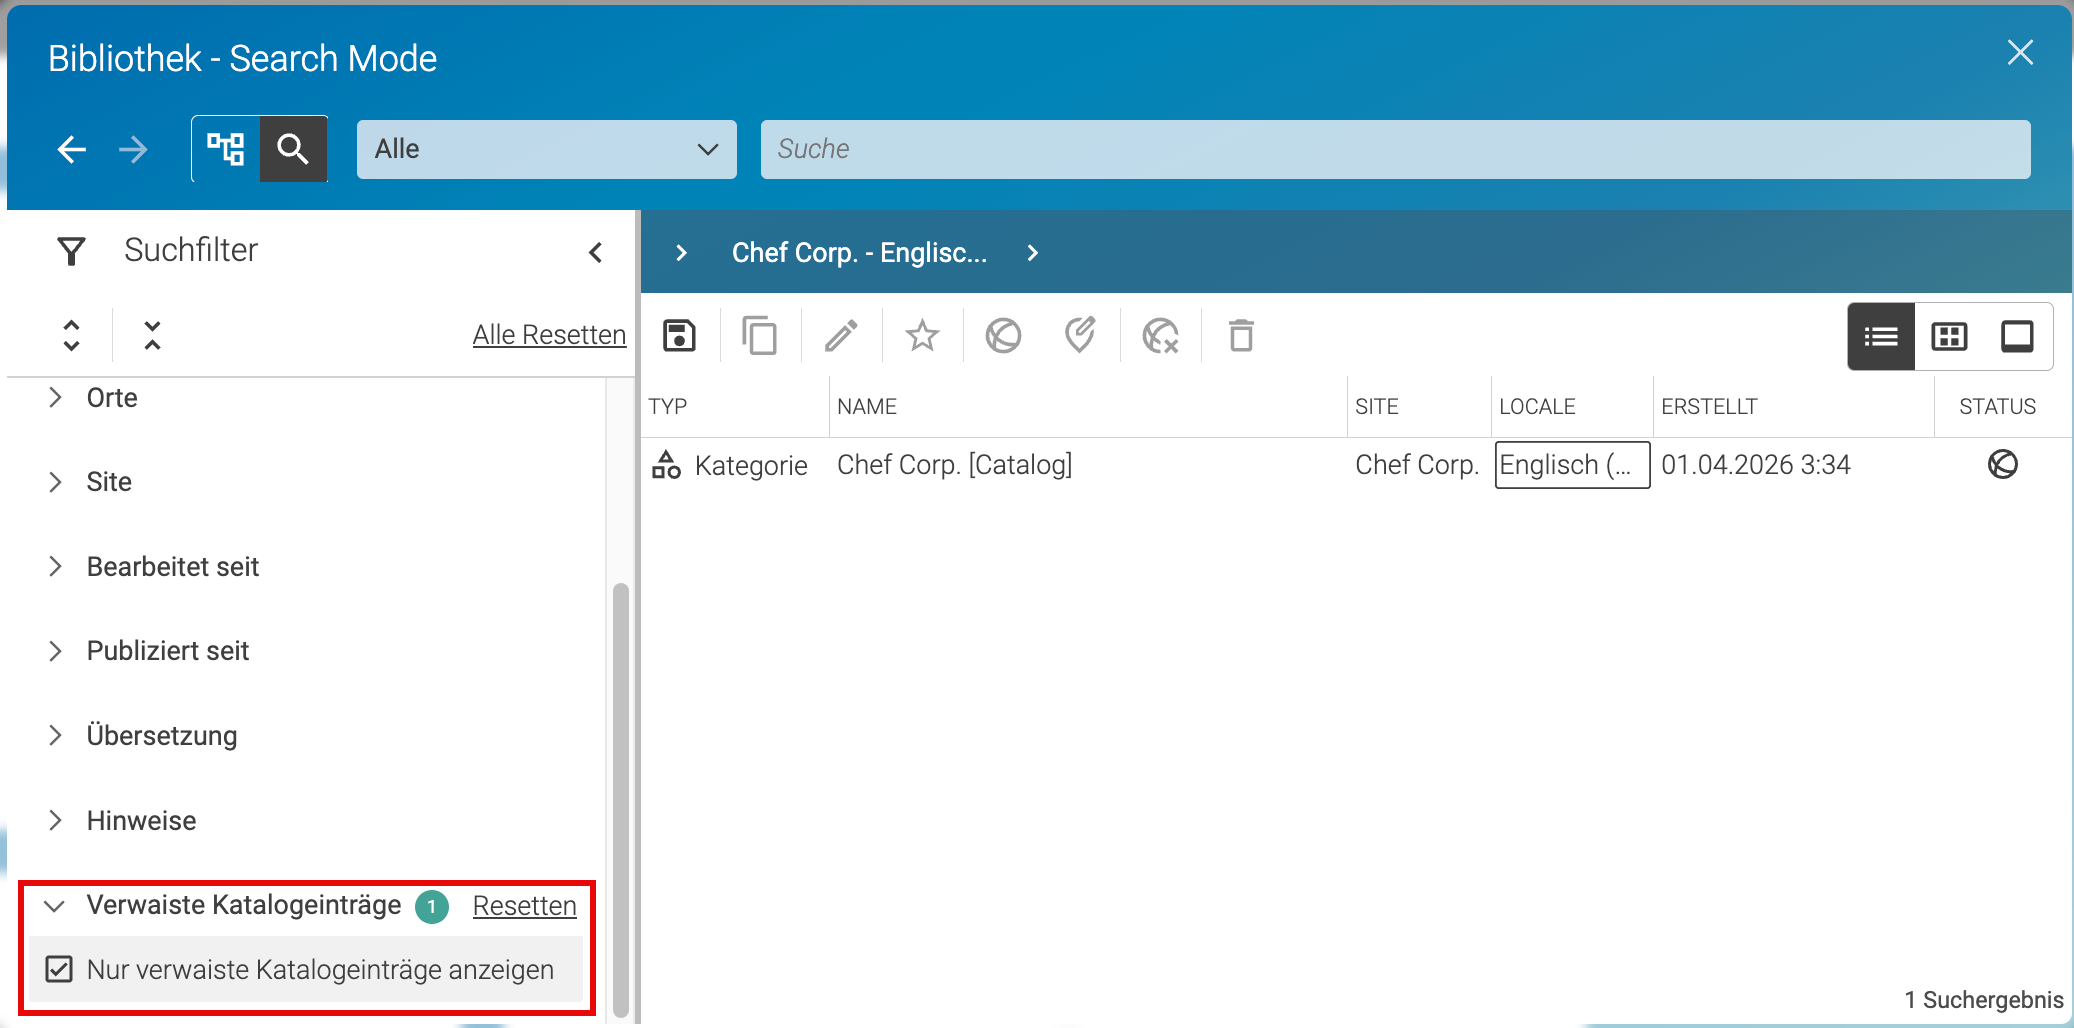Click the status globe icon in row

(2002, 464)
